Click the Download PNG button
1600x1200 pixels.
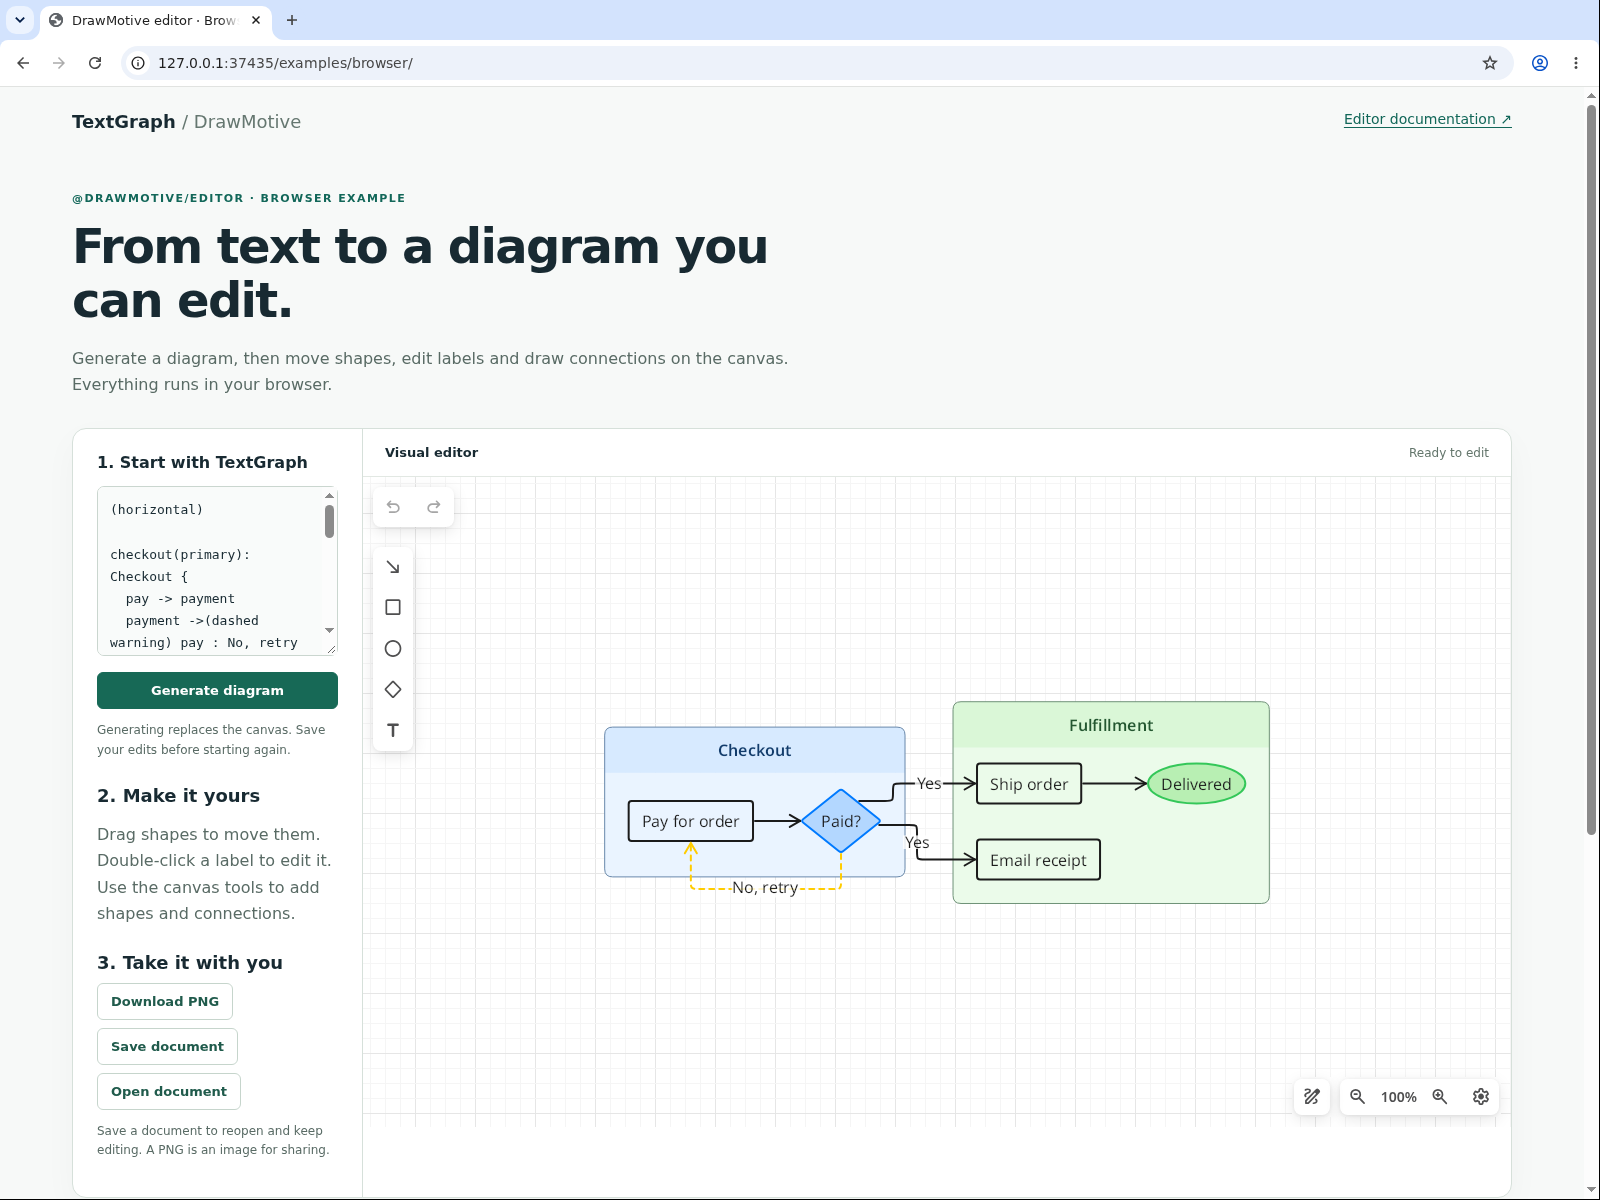[165, 1002]
